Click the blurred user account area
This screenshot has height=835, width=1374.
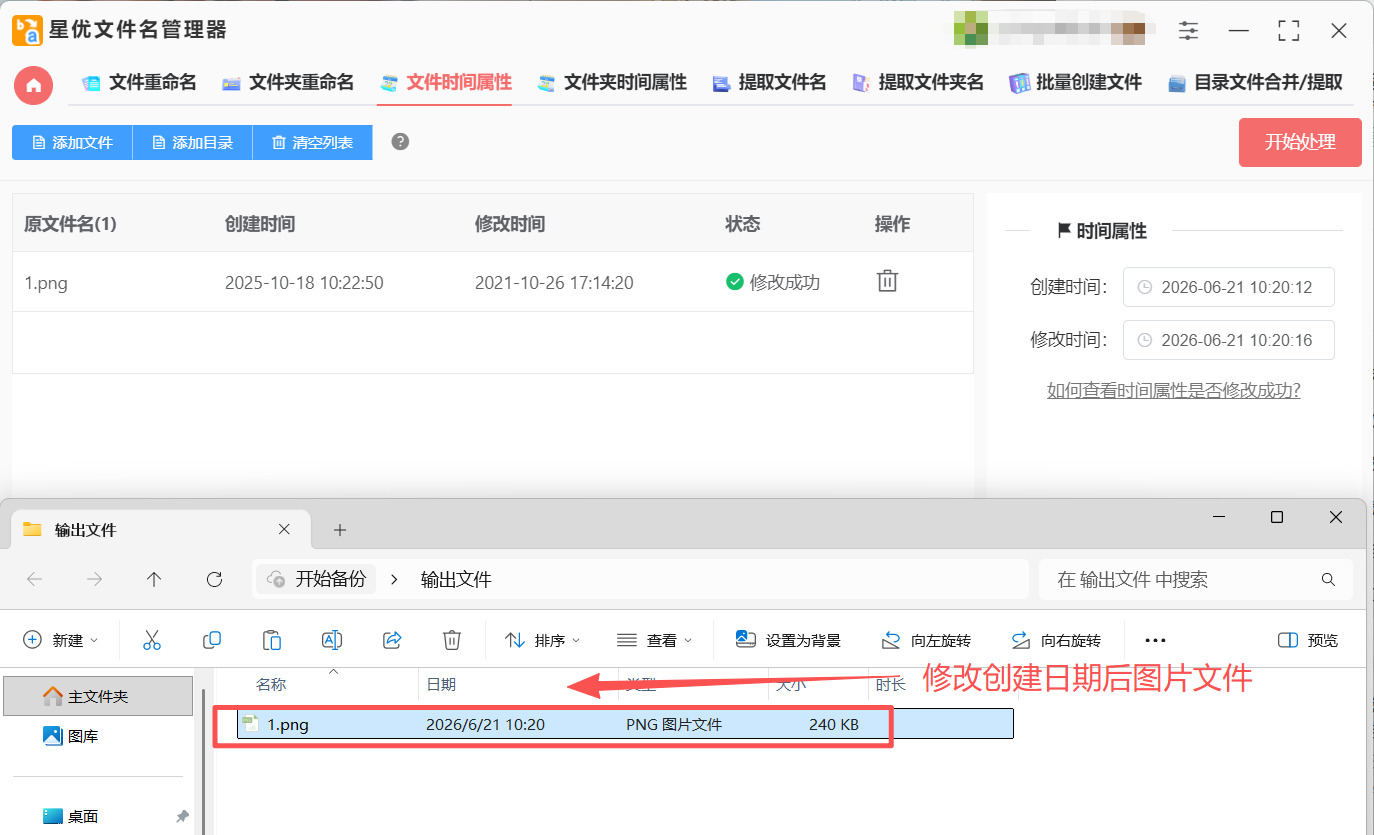pyautogui.click(x=1049, y=28)
